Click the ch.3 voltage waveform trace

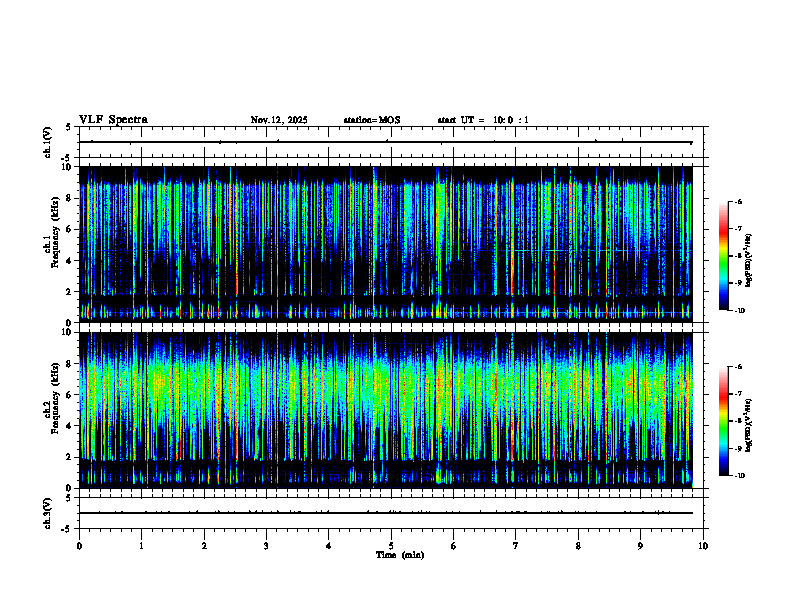tap(385, 513)
